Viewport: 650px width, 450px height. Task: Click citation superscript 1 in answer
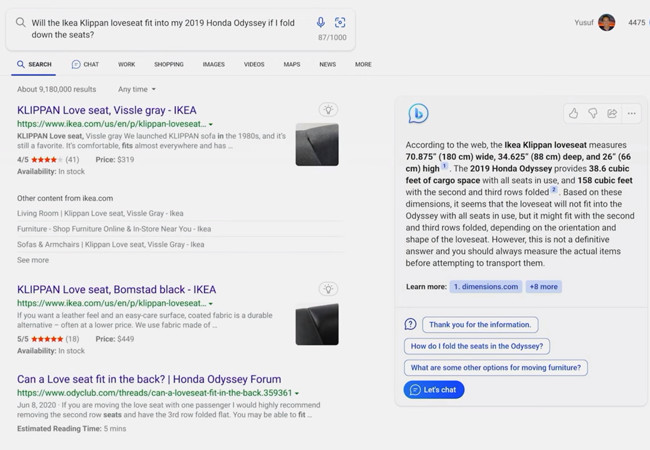[x=444, y=166]
